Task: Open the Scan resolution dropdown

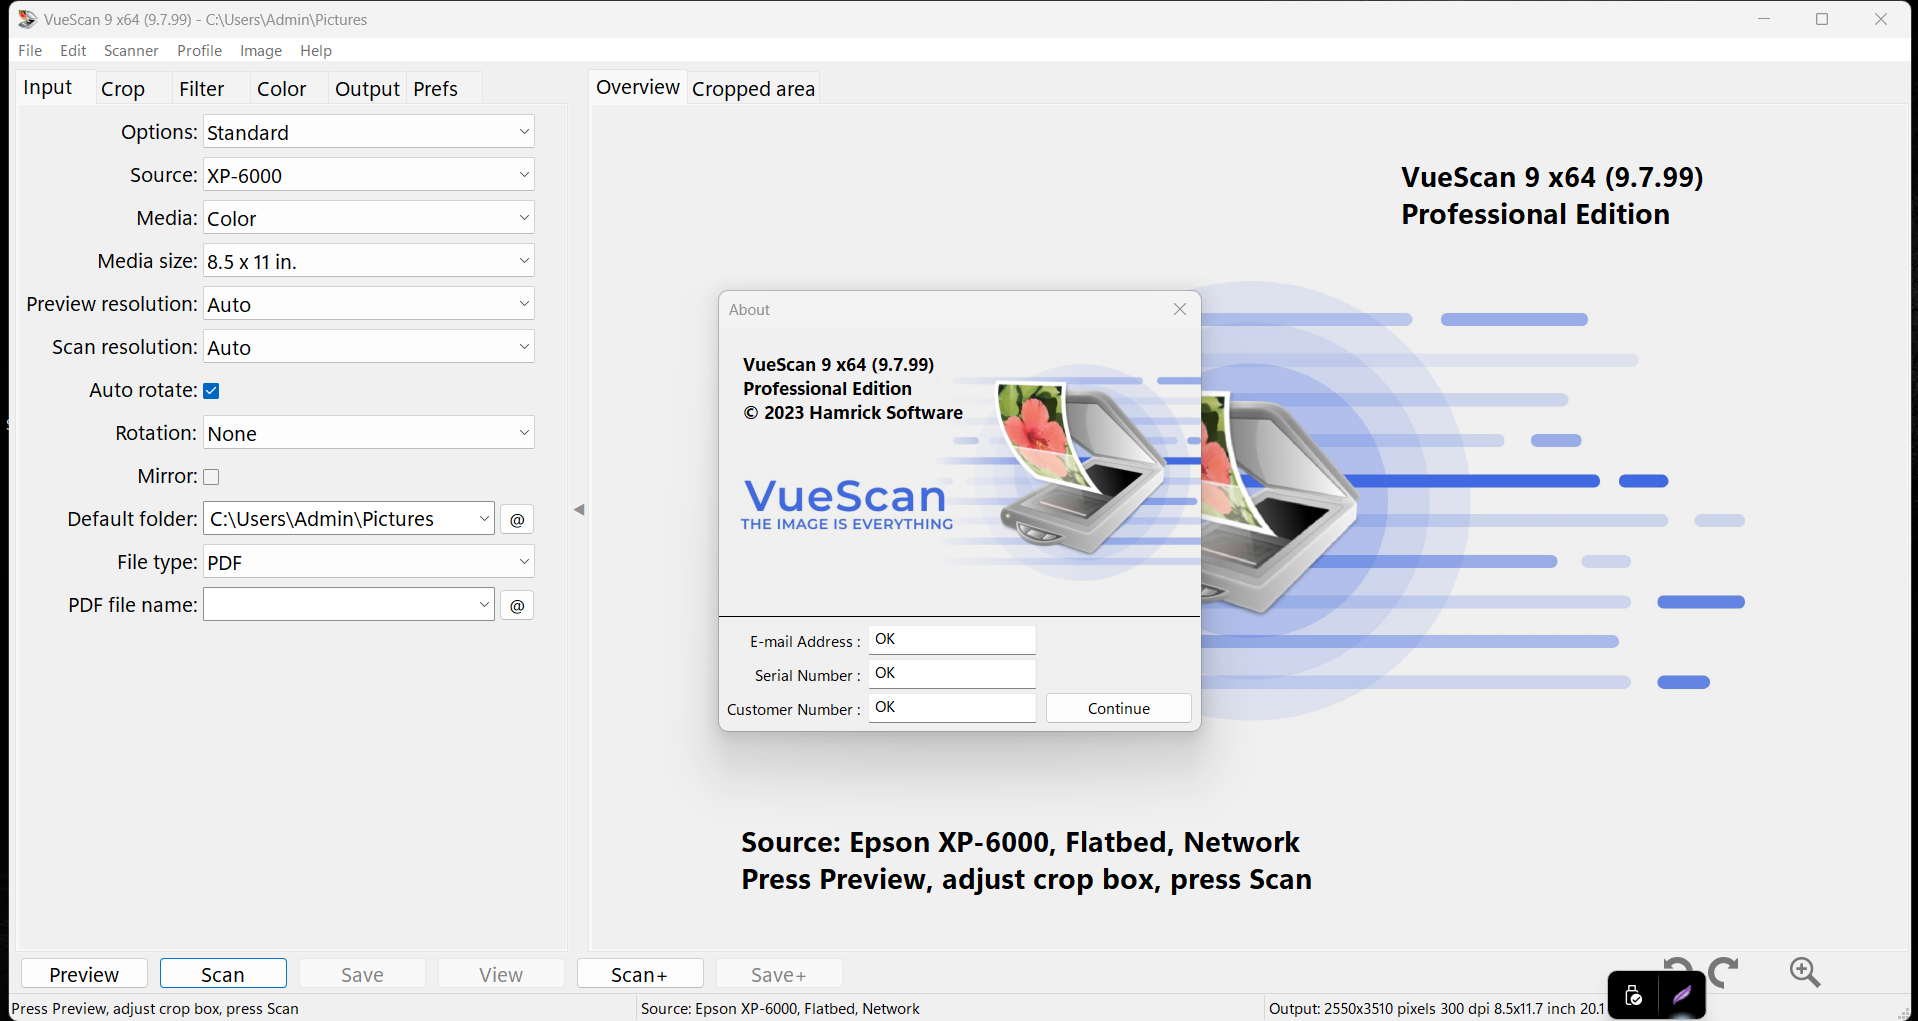Action: pos(368,347)
